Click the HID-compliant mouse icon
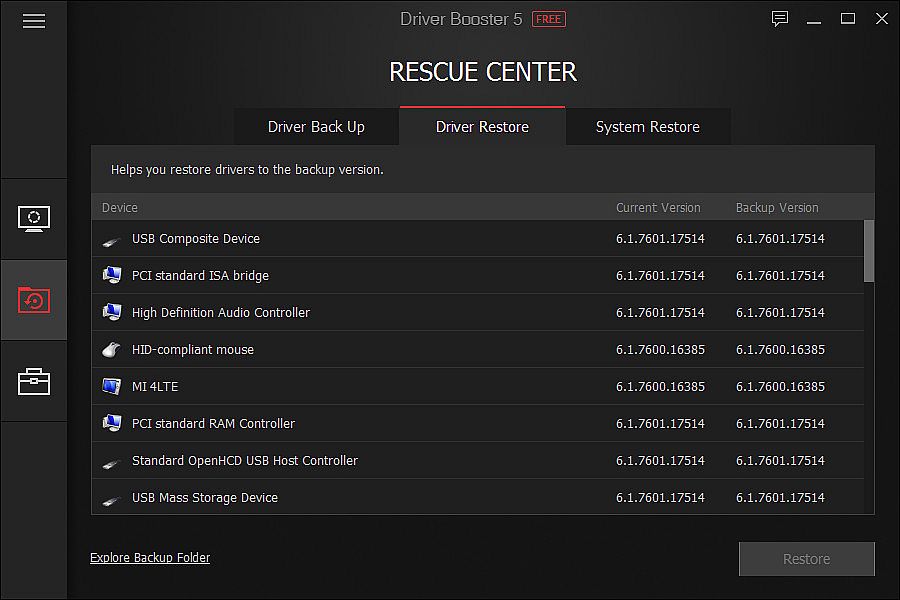The image size is (900, 600). pyautogui.click(x=111, y=349)
